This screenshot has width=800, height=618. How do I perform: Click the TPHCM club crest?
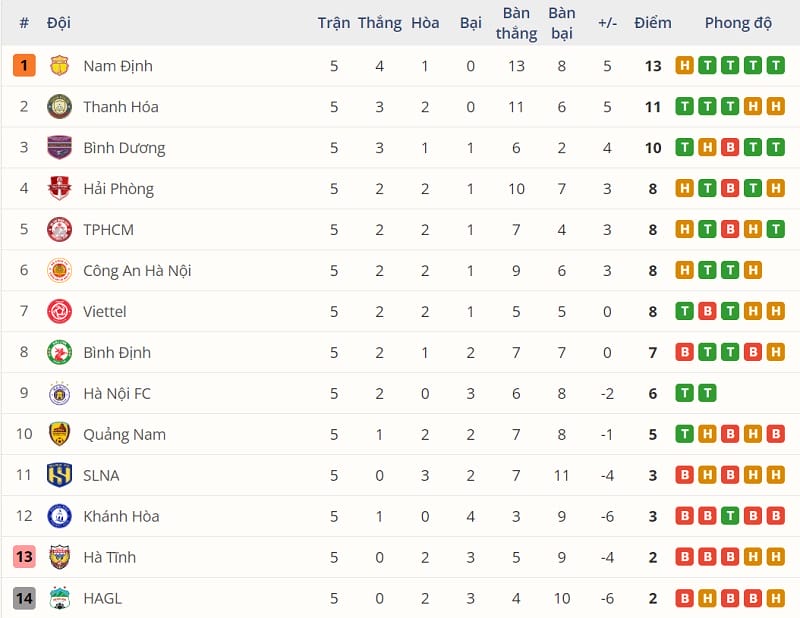click(x=60, y=230)
